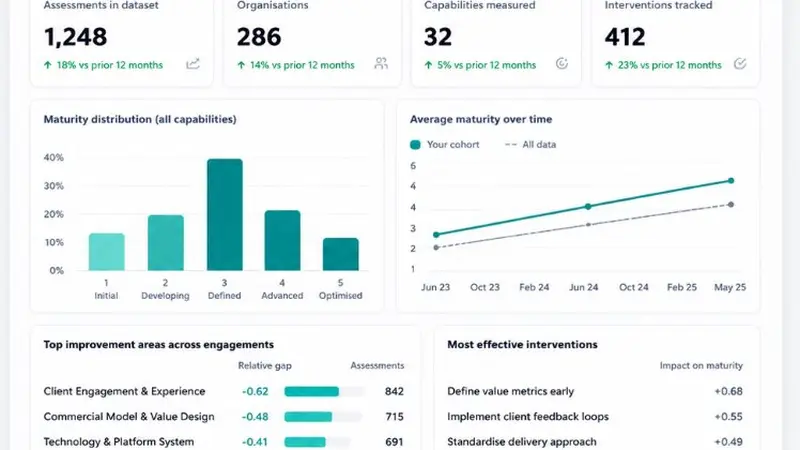Screen dimensions: 800x450
Task: Click Your cohort Jun 23 data point
Action: (x=436, y=235)
